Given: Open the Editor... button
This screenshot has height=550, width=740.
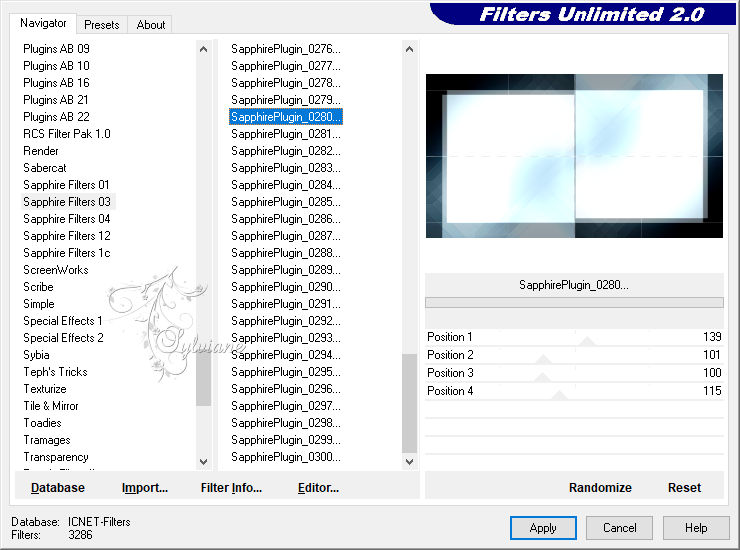Looking at the screenshot, I should coord(318,488).
